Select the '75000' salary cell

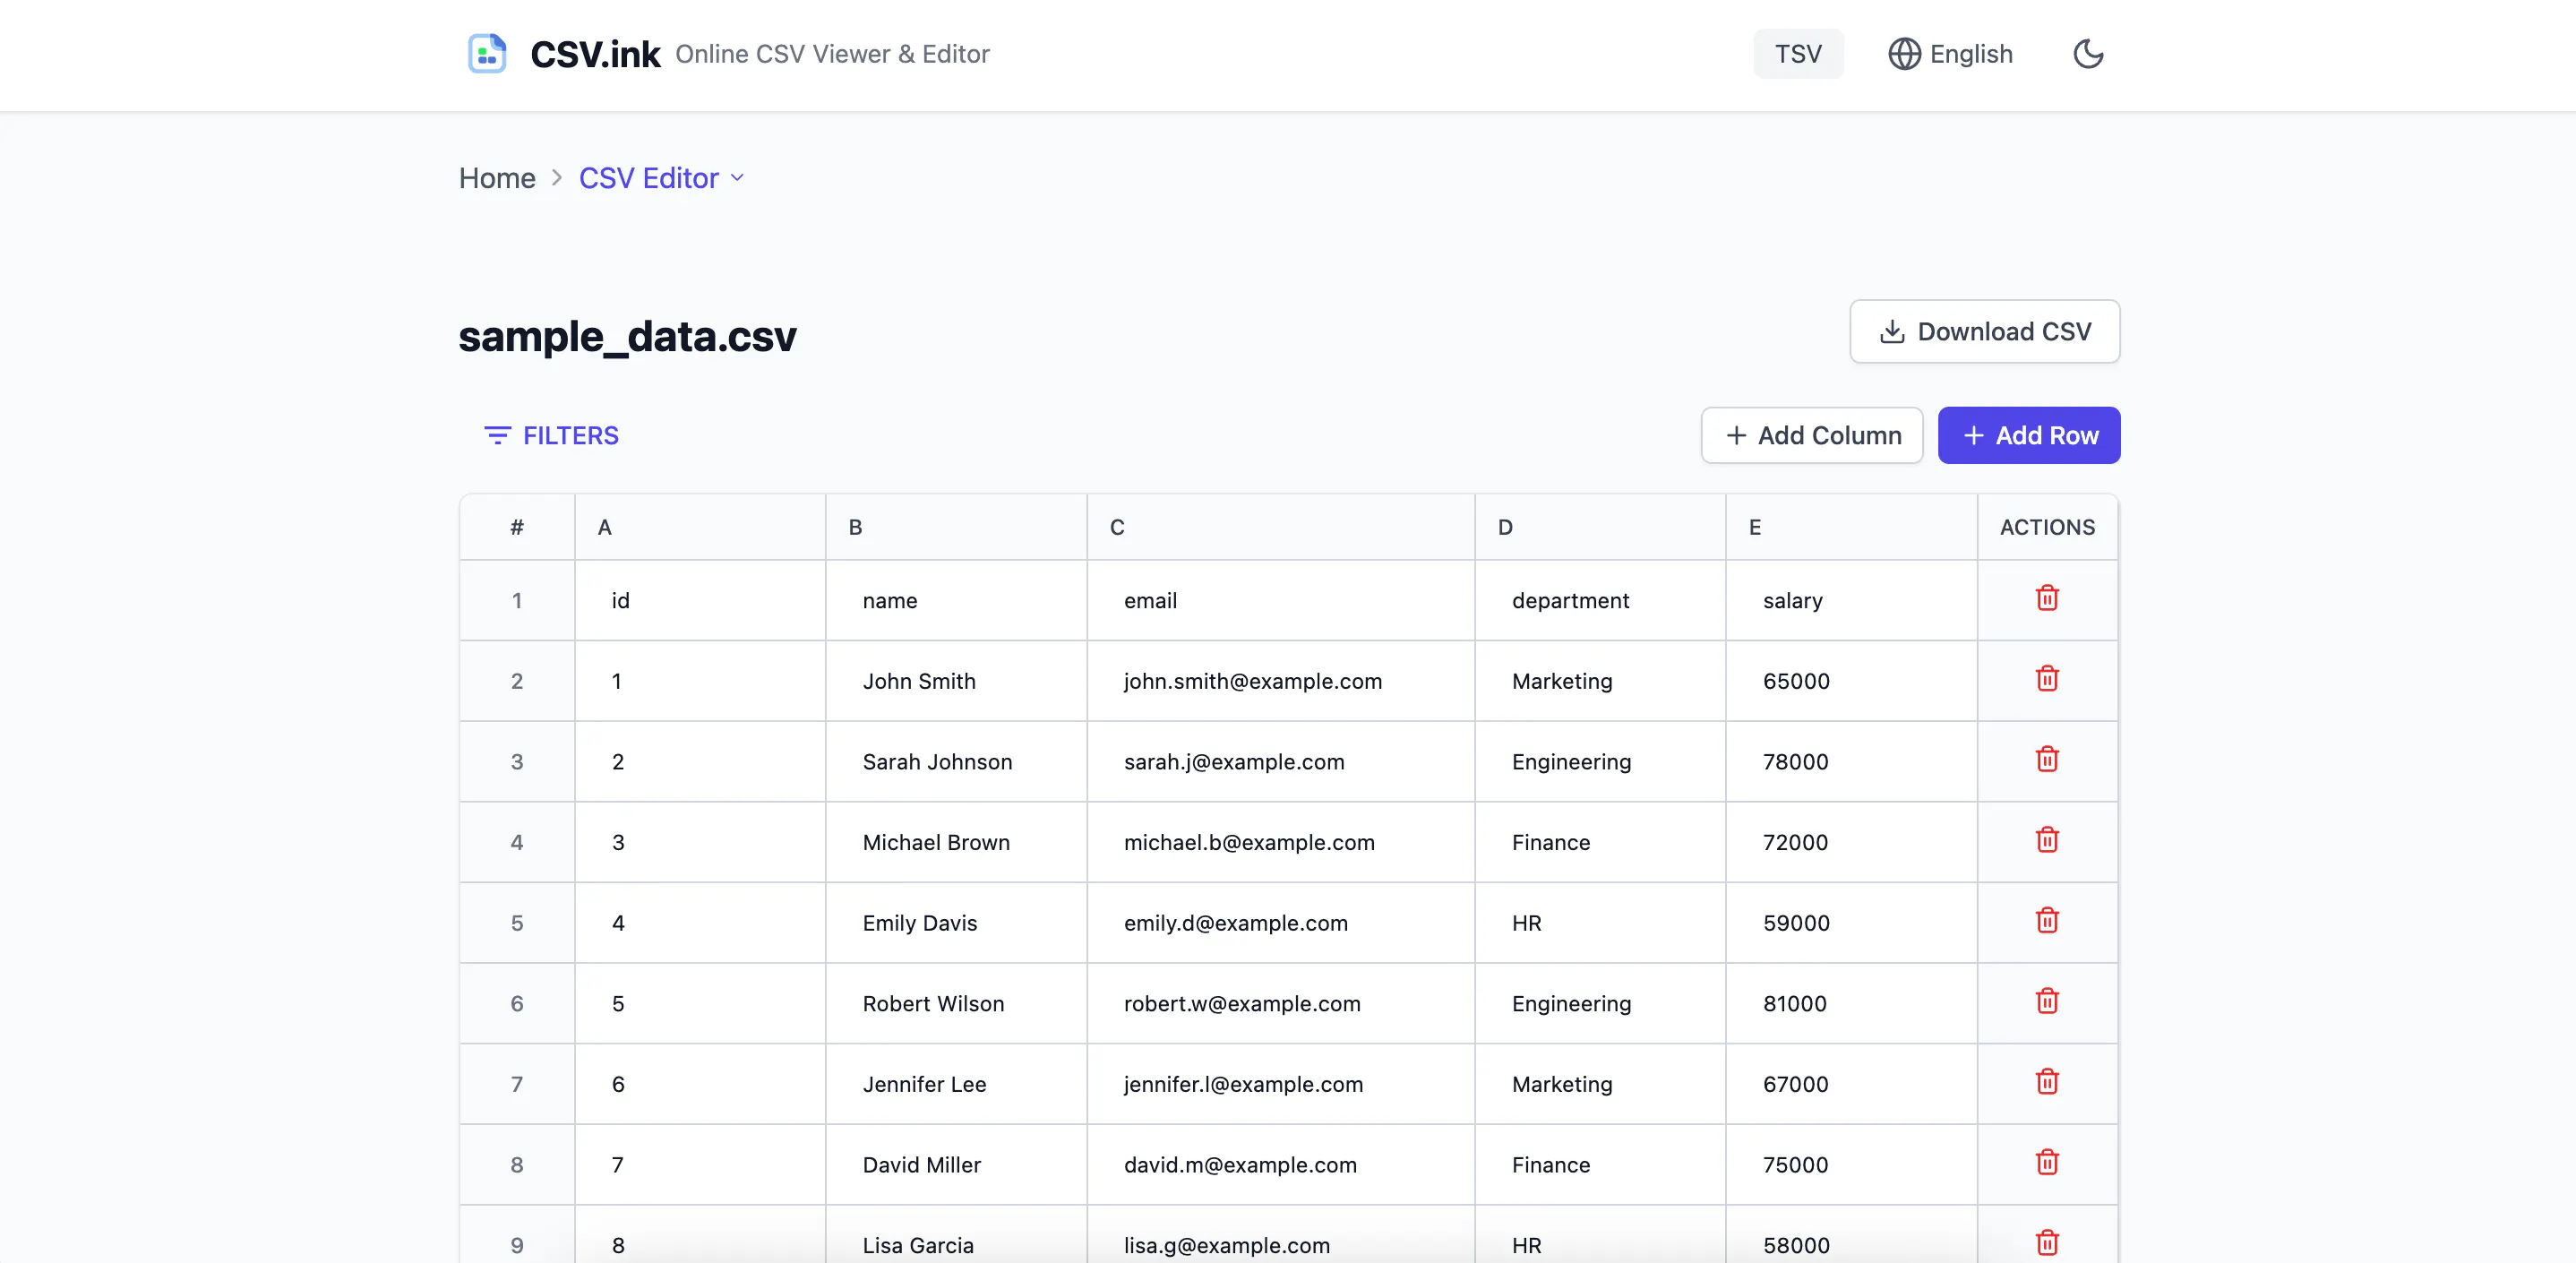(x=1851, y=1166)
